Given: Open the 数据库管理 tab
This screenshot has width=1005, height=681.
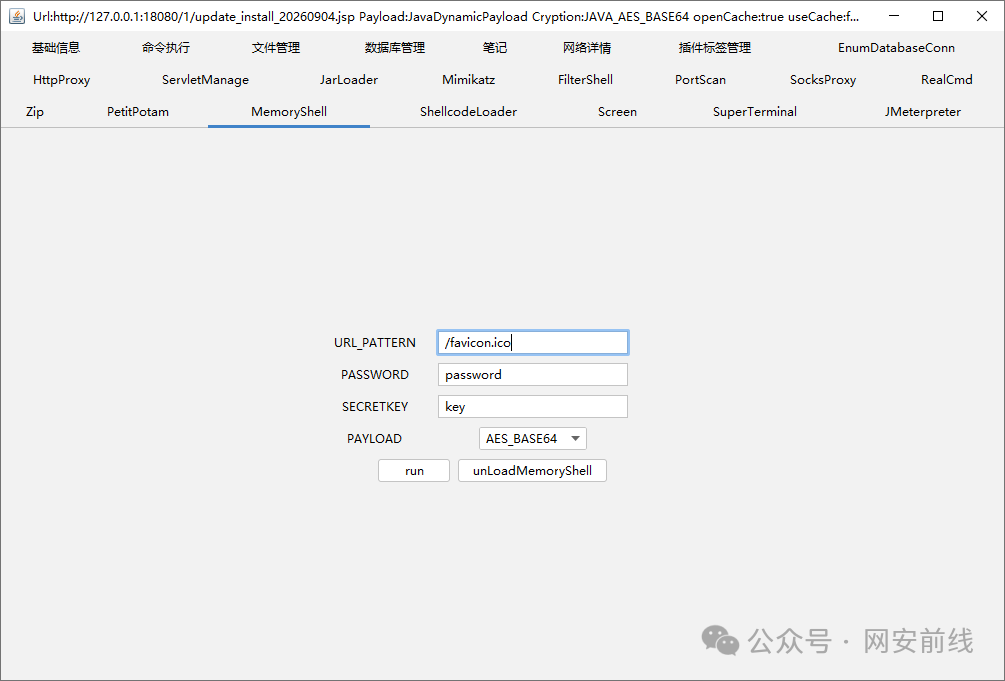Looking at the screenshot, I should click(x=395, y=47).
